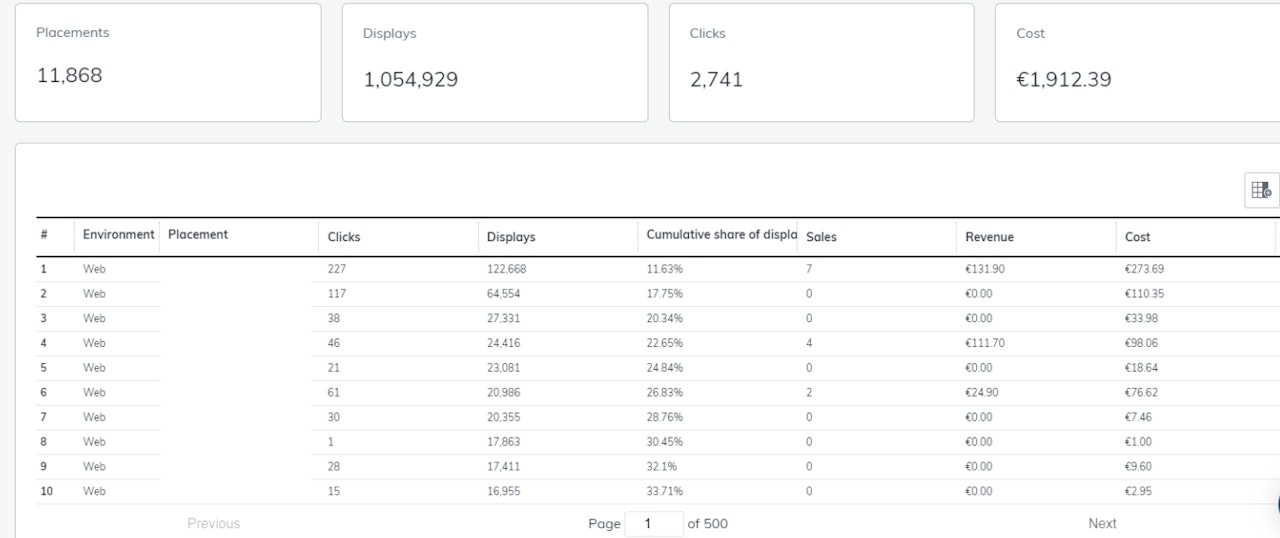This screenshot has width=1280, height=538.
Task: Go to the Next page
Action: point(1102,523)
